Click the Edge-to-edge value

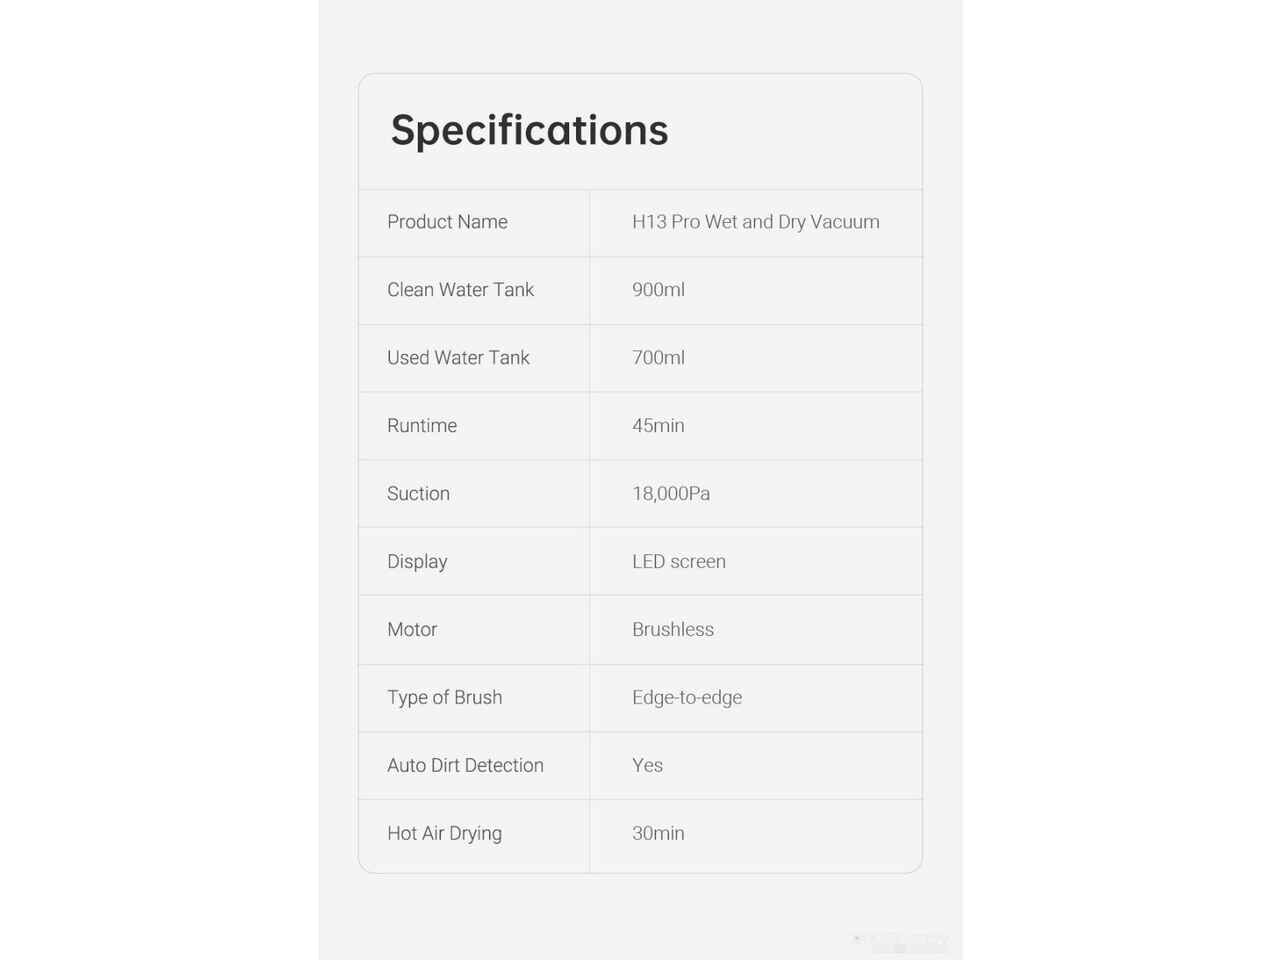(x=687, y=698)
